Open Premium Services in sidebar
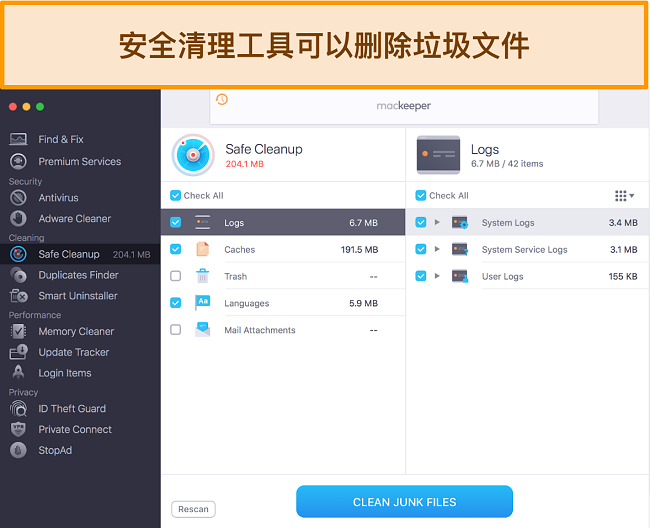Viewport: 650px width, 528px height. (80, 161)
